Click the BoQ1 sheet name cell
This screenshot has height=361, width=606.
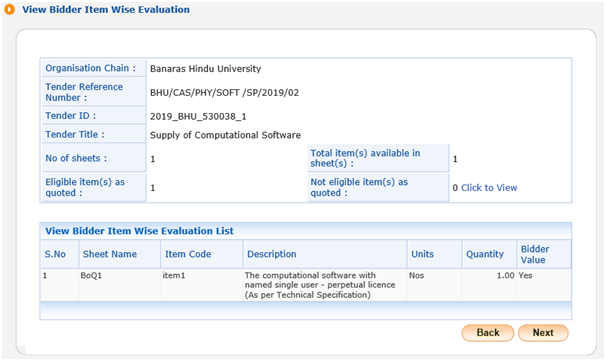coord(91,276)
